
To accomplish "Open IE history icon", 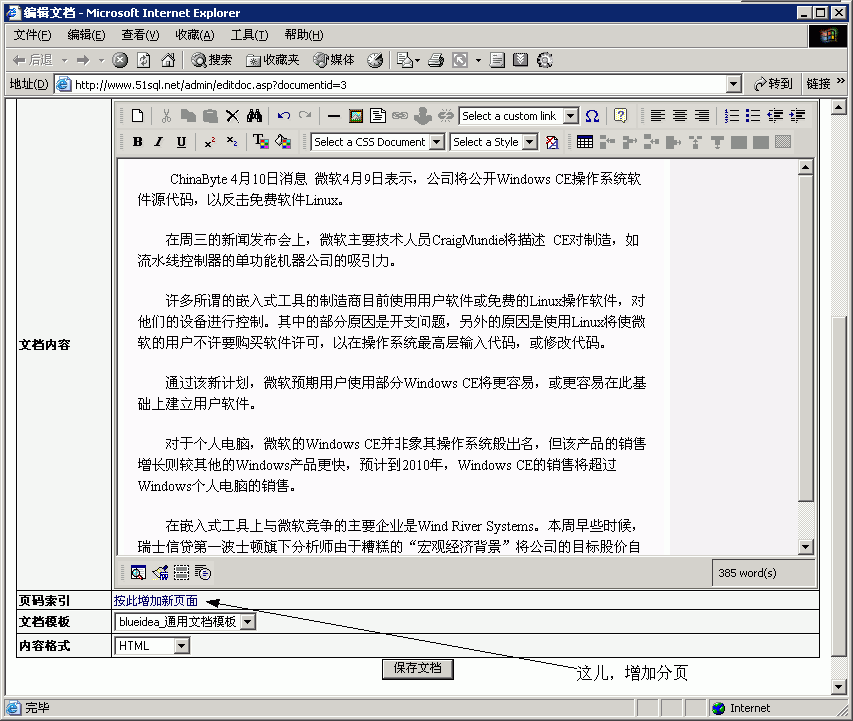I will point(375,60).
